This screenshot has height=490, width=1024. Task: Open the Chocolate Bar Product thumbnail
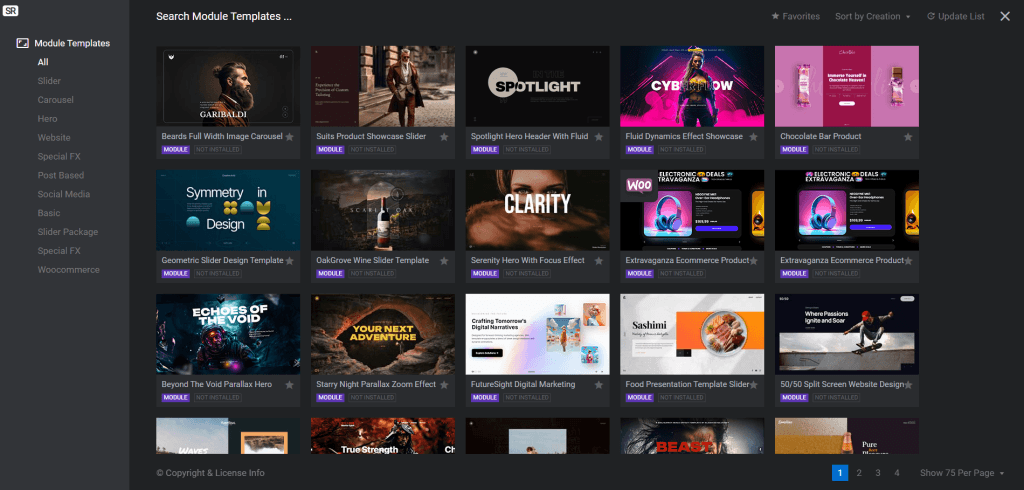tap(846, 86)
